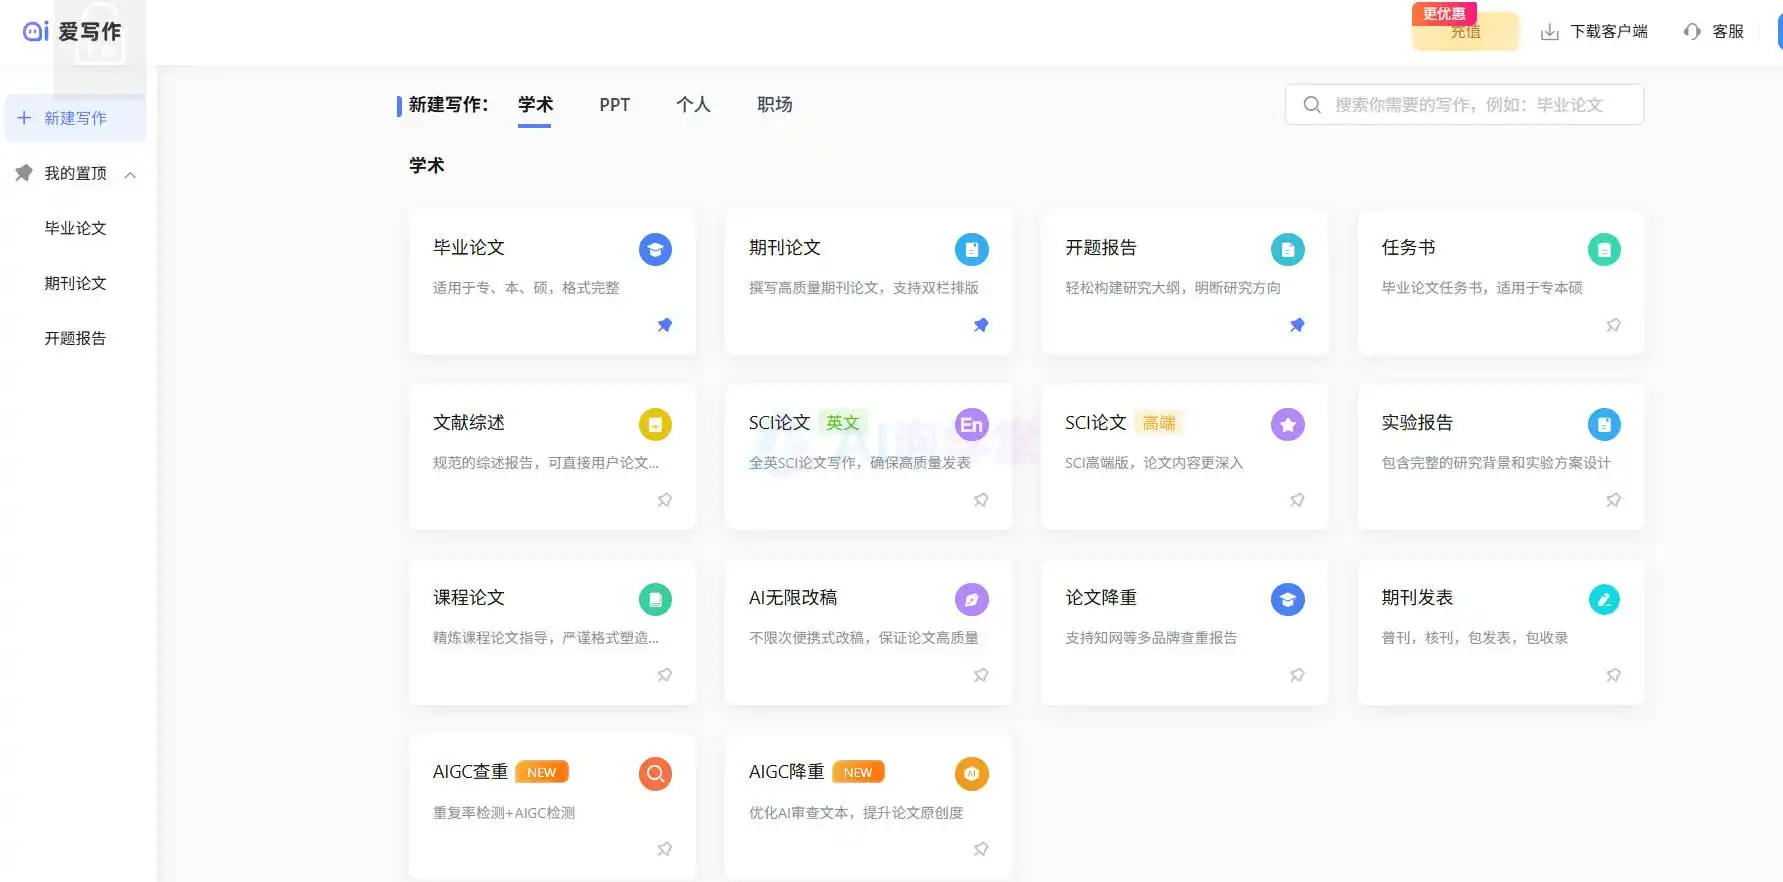Pin the 文献综述 card
The image size is (1783, 882).
(x=664, y=500)
